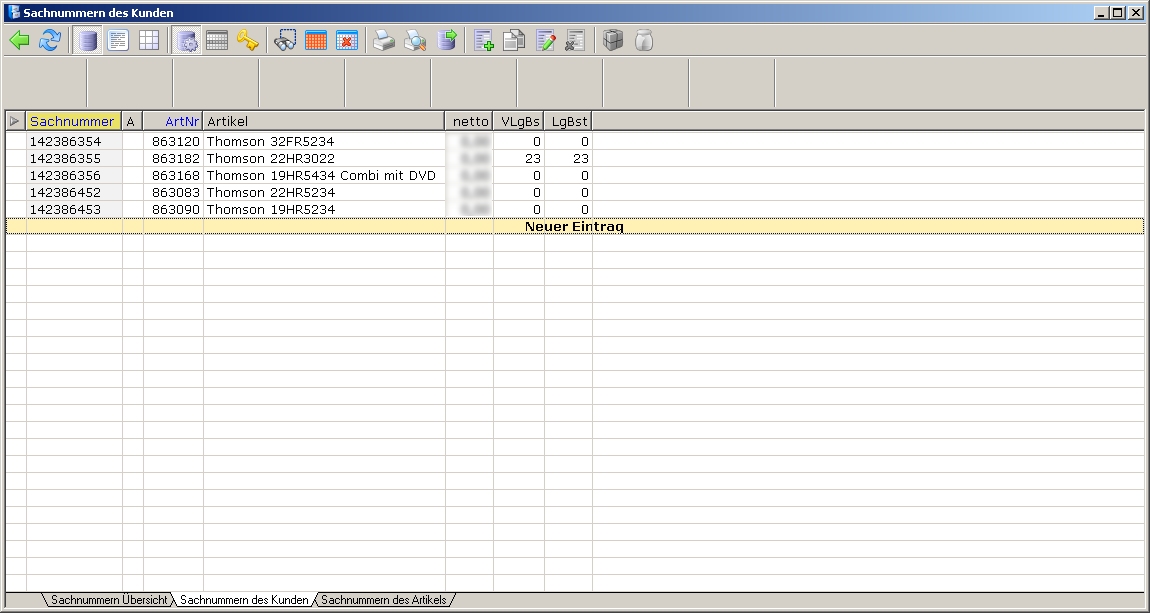Viewport: 1150px width, 613px height.
Task: Toggle the form view button
Action: pos(118,41)
